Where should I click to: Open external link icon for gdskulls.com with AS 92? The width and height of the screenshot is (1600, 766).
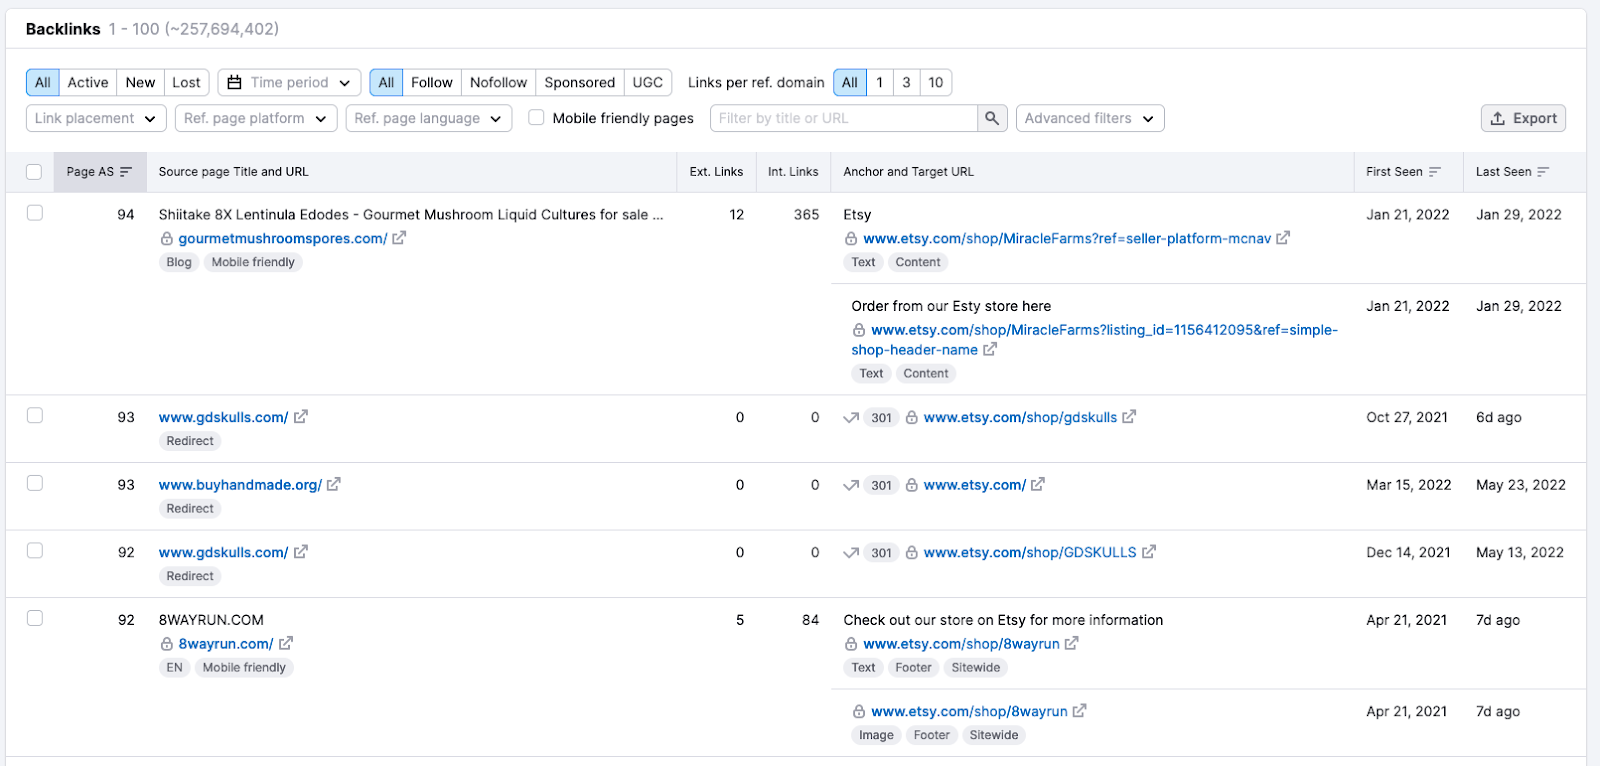pos(301,551)
